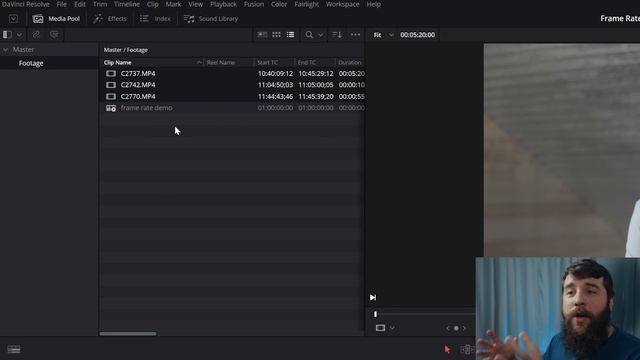
Task: Switch media pool to metadata view
Action: pos(262,35)
